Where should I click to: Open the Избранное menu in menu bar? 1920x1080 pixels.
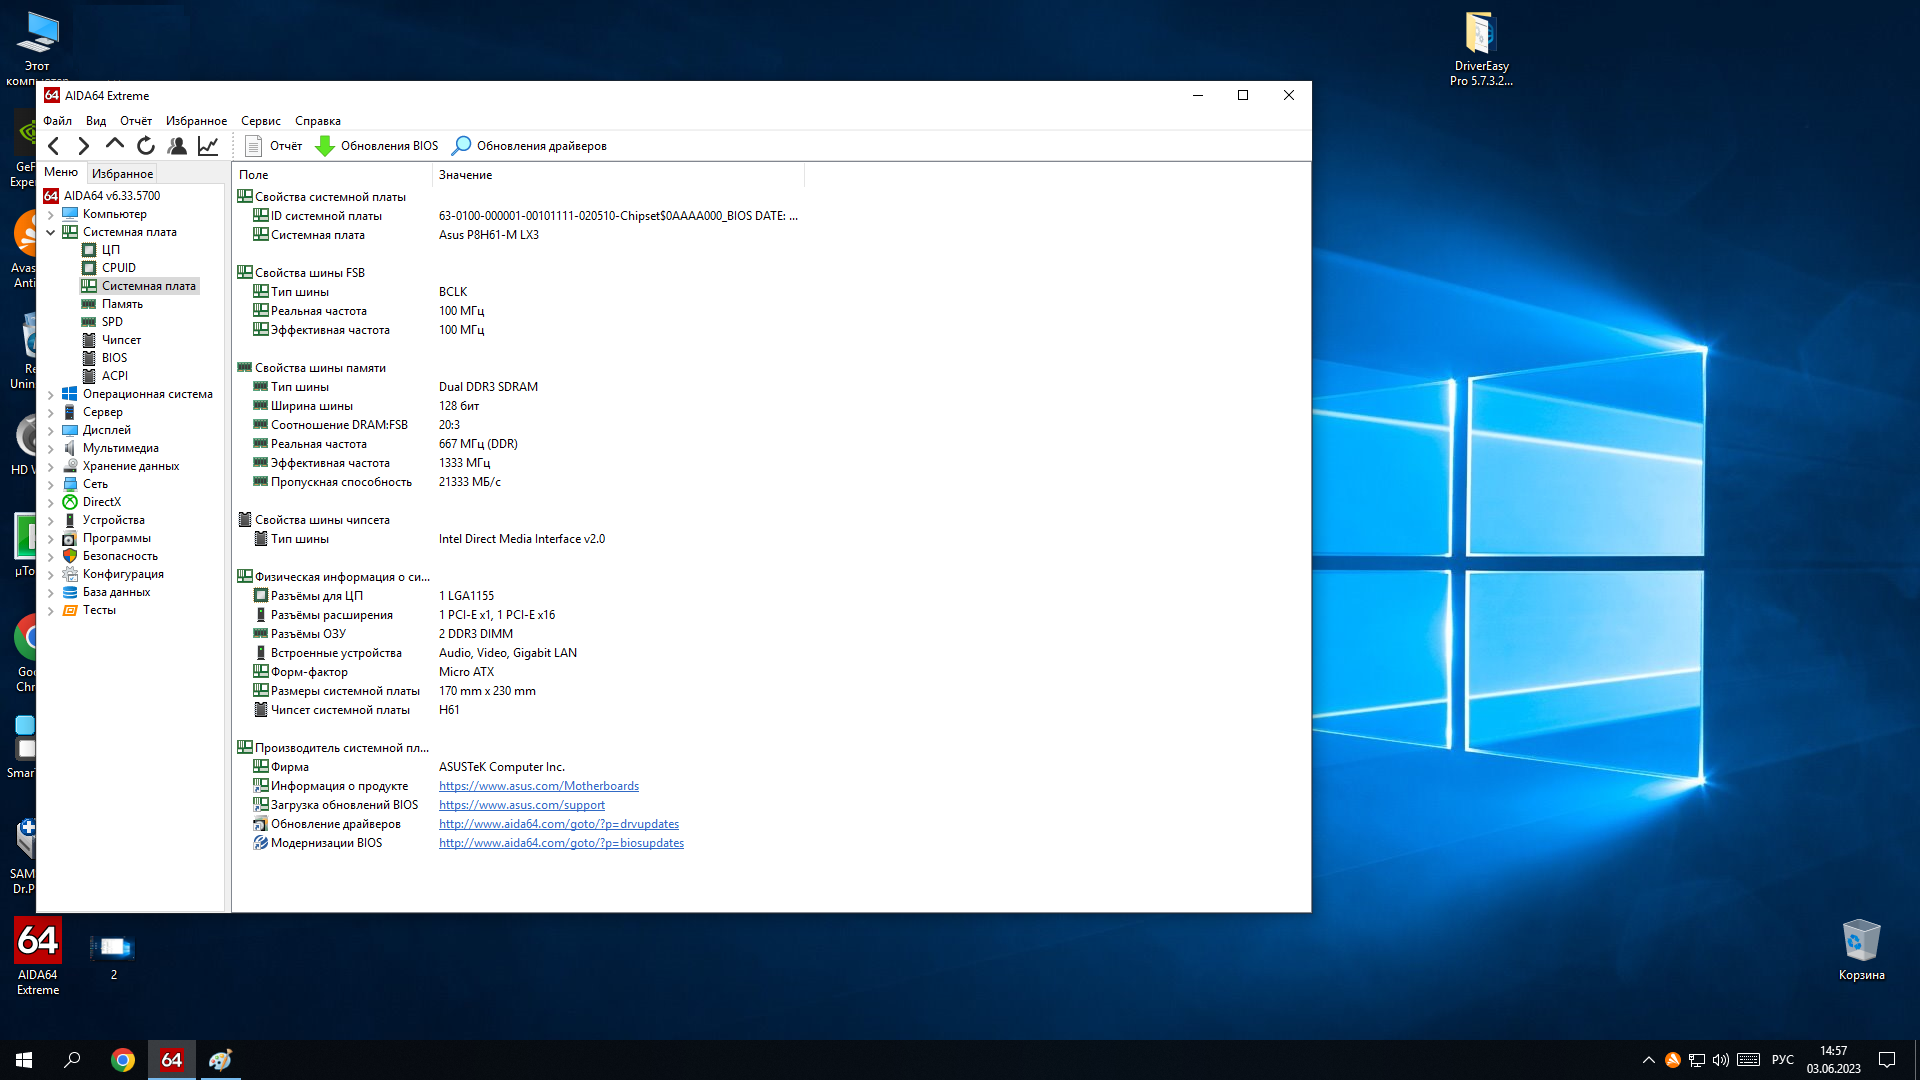(196, 121)
